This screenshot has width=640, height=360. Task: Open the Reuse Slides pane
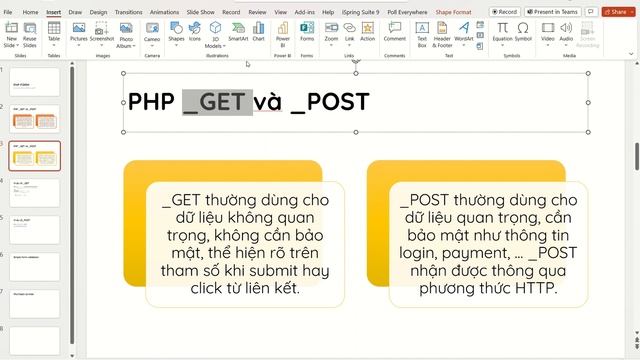click(x=29, y=35)
